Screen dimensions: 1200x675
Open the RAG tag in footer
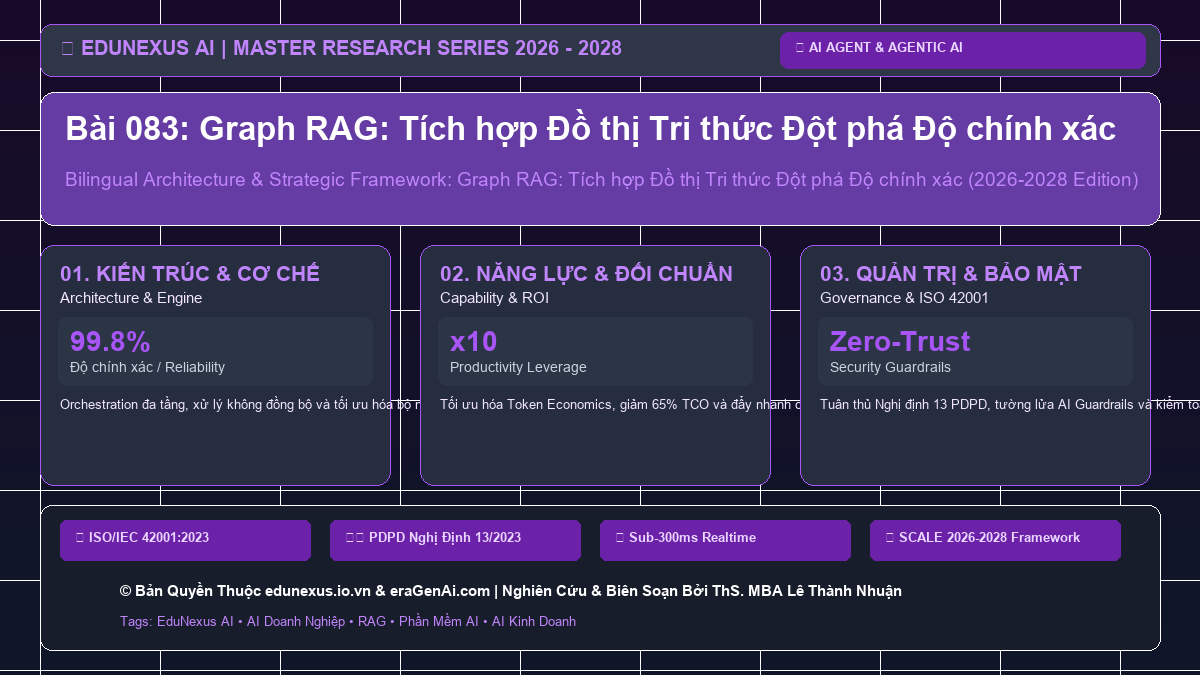(x=372, y=621)
